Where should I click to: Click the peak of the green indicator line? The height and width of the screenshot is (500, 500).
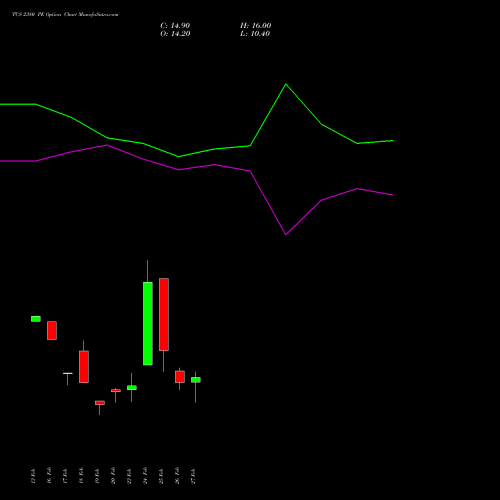286,84
